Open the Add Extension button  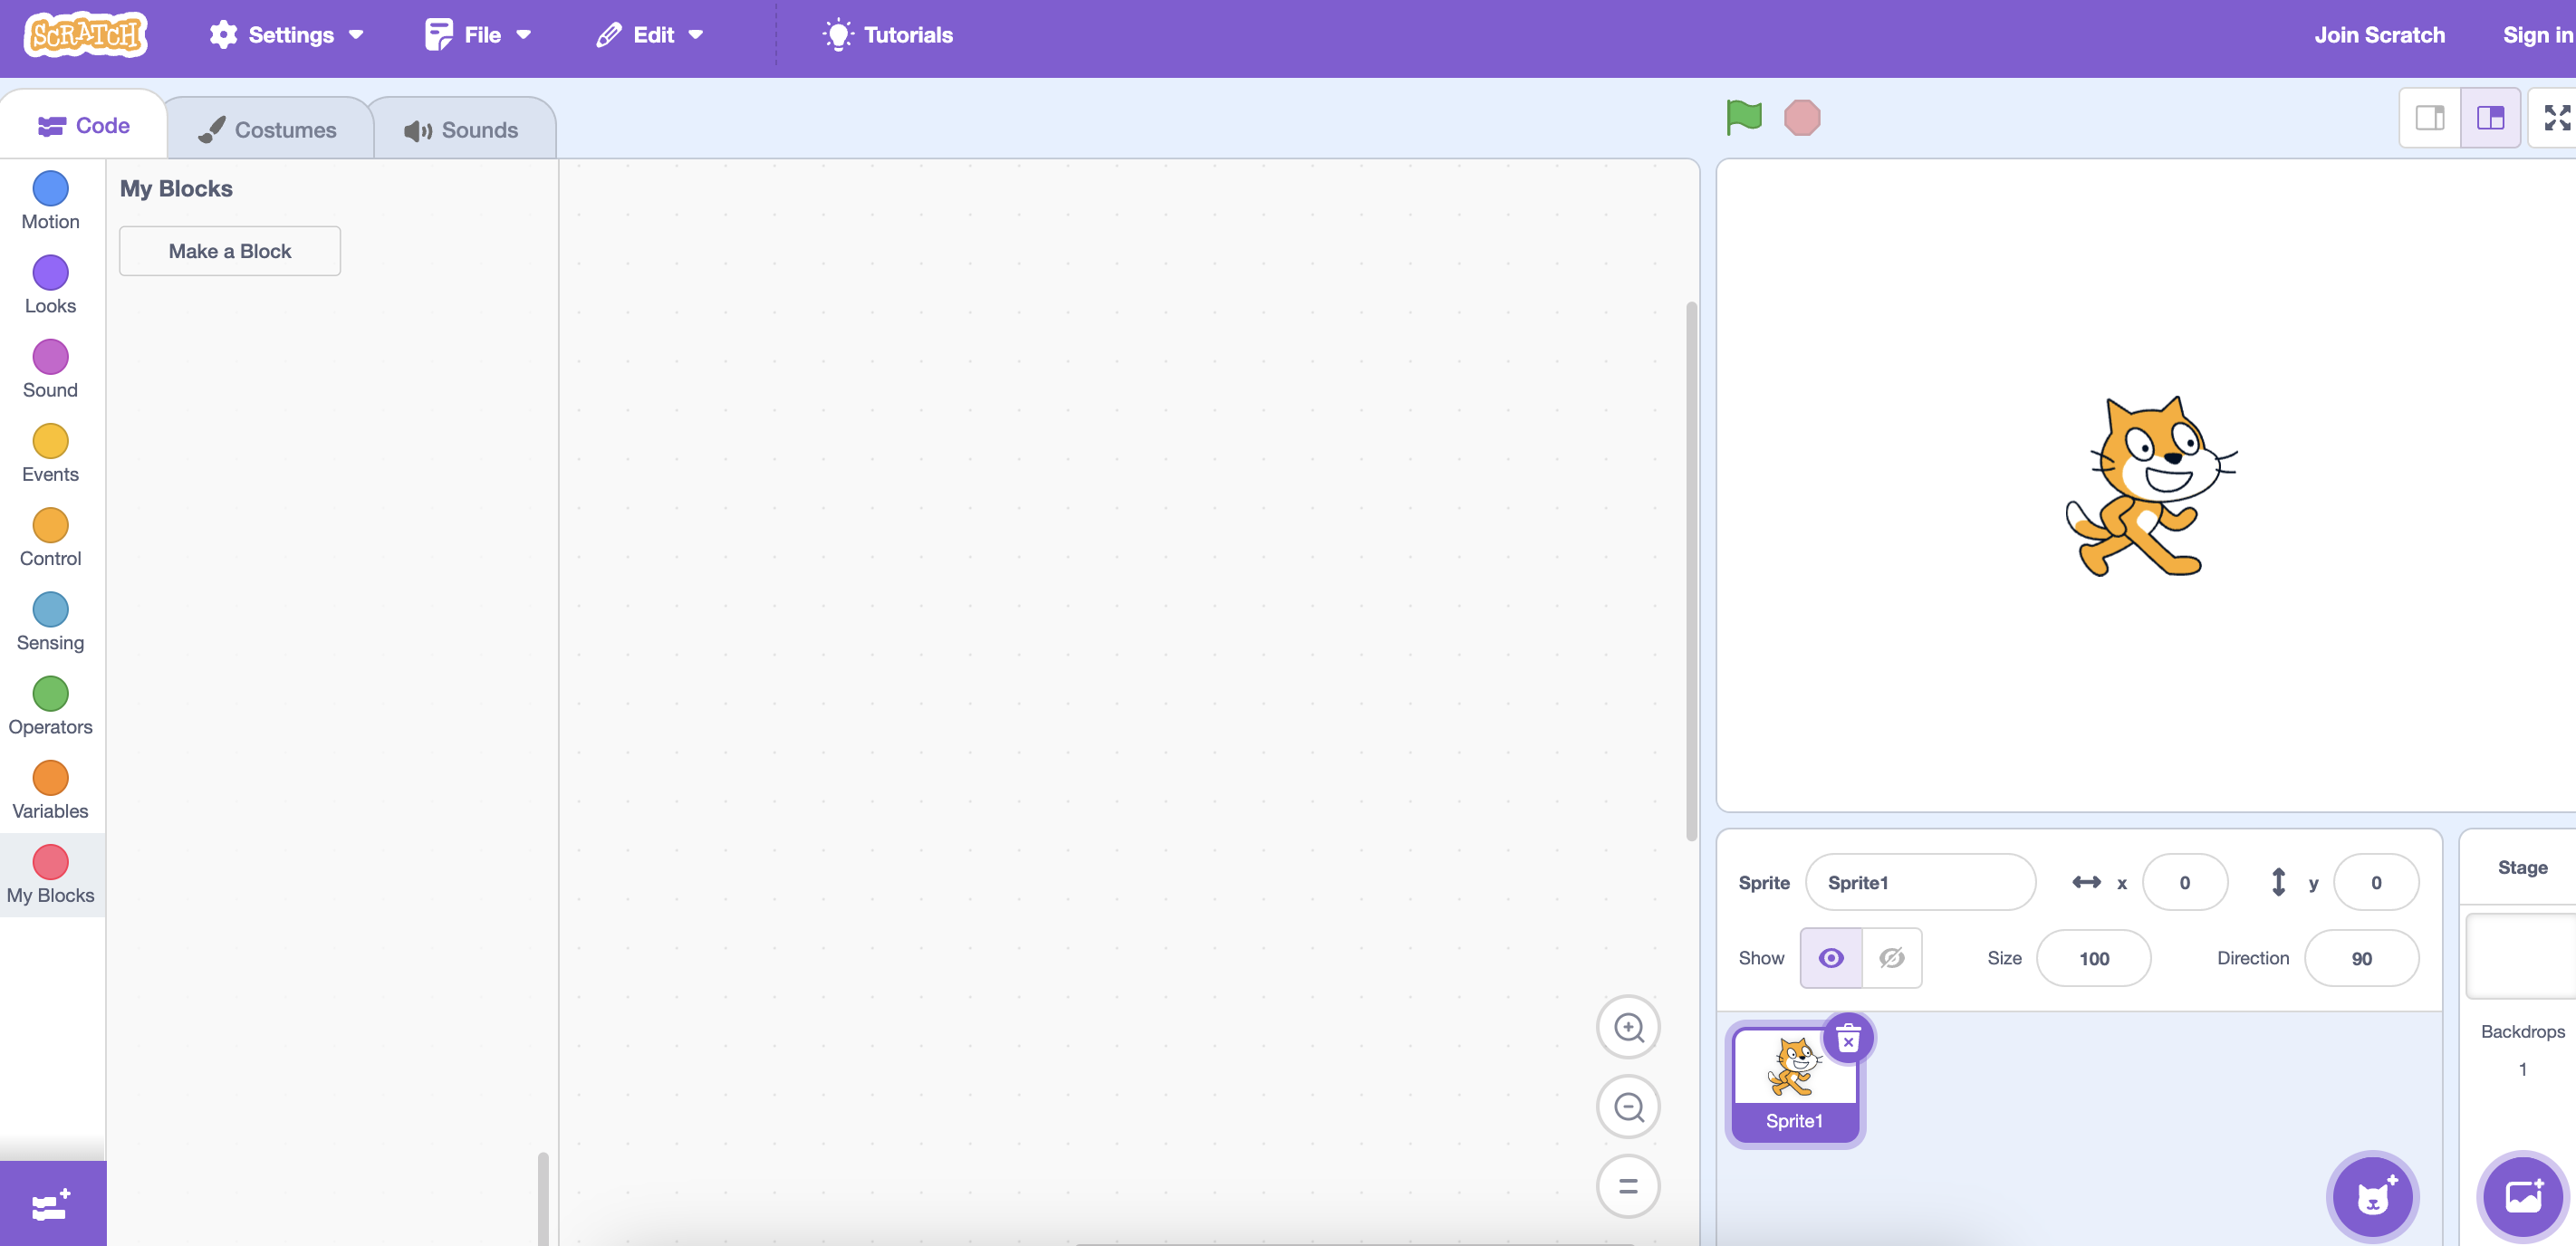52,1204
